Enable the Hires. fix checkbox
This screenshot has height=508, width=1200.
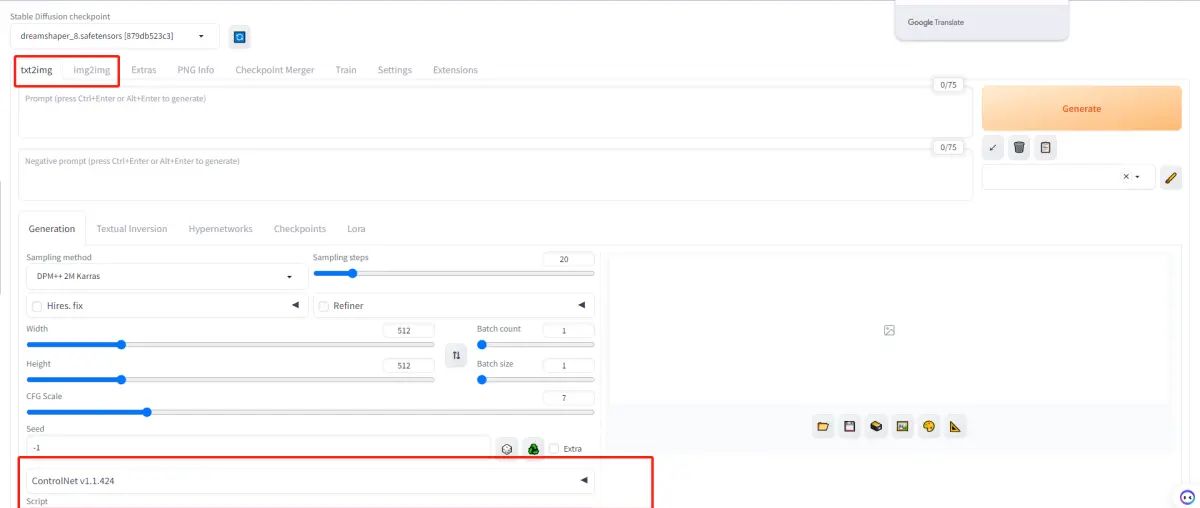38,306
